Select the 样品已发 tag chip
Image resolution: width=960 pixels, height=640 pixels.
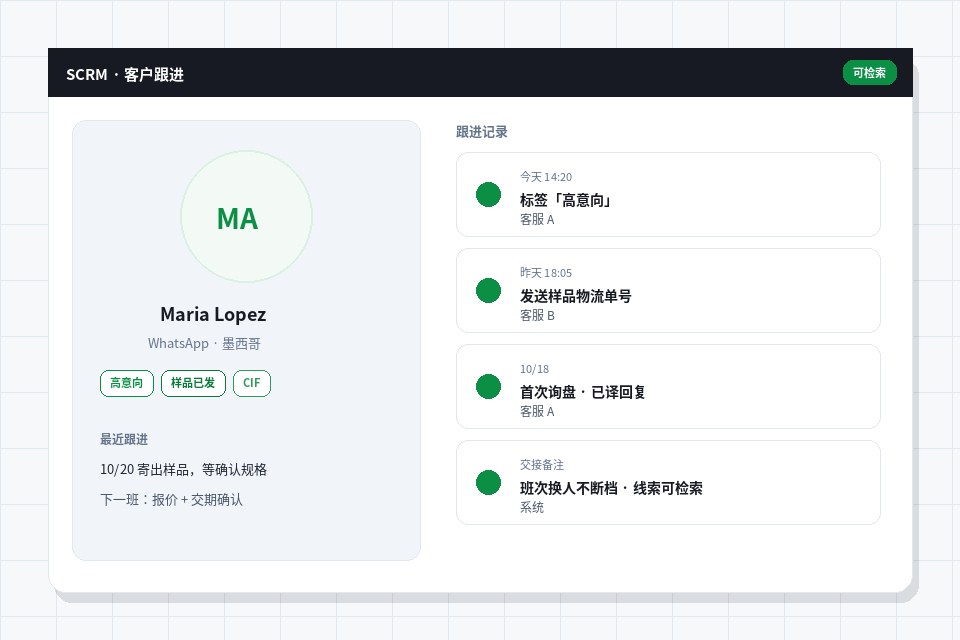click(193, 383)
